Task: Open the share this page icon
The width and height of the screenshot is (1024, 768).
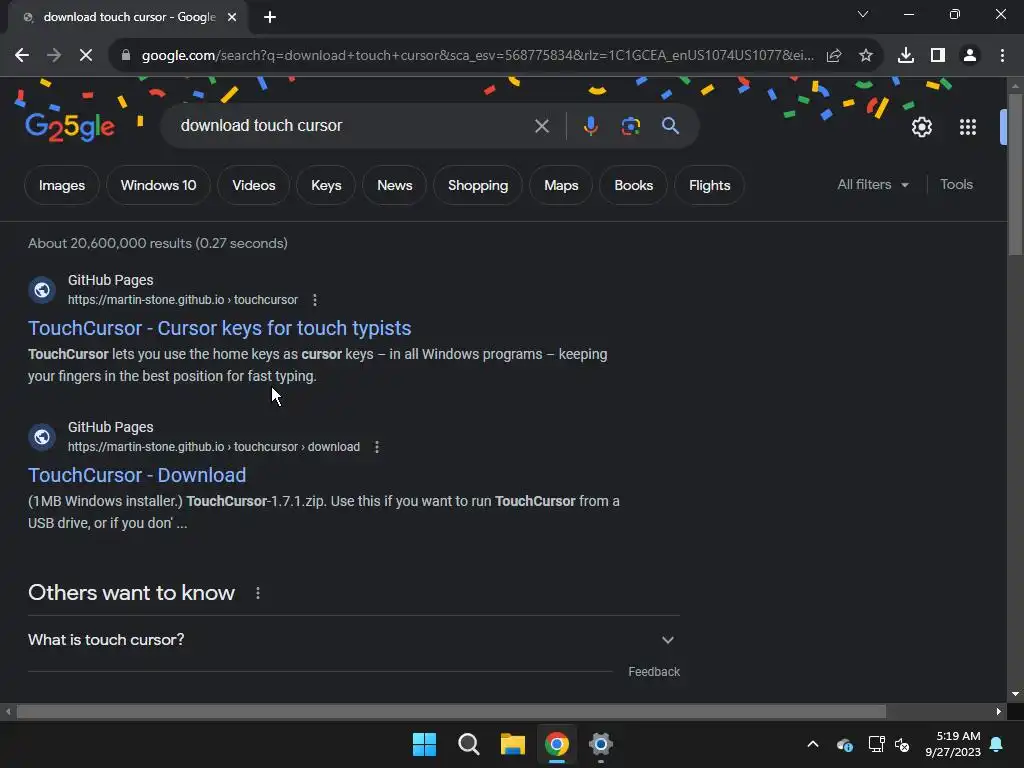Action: (834, 56)
